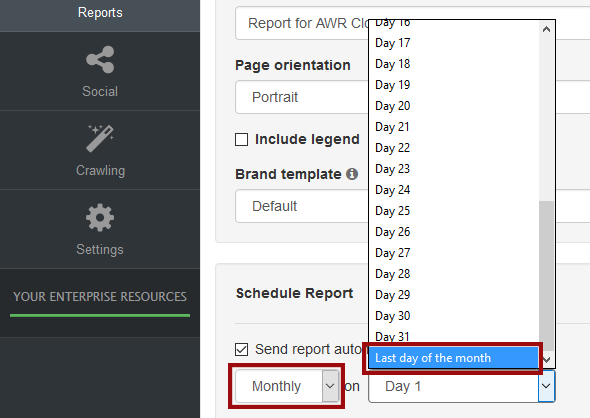Click the Day 1 dropdown arrow
The image size is (590, 418).
[x=546, y=386]
